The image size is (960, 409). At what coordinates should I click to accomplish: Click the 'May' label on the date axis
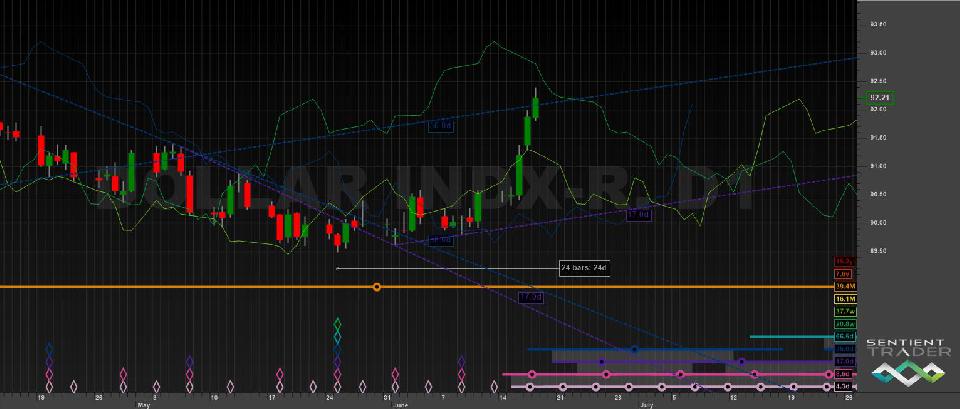(x=142, y=405)
